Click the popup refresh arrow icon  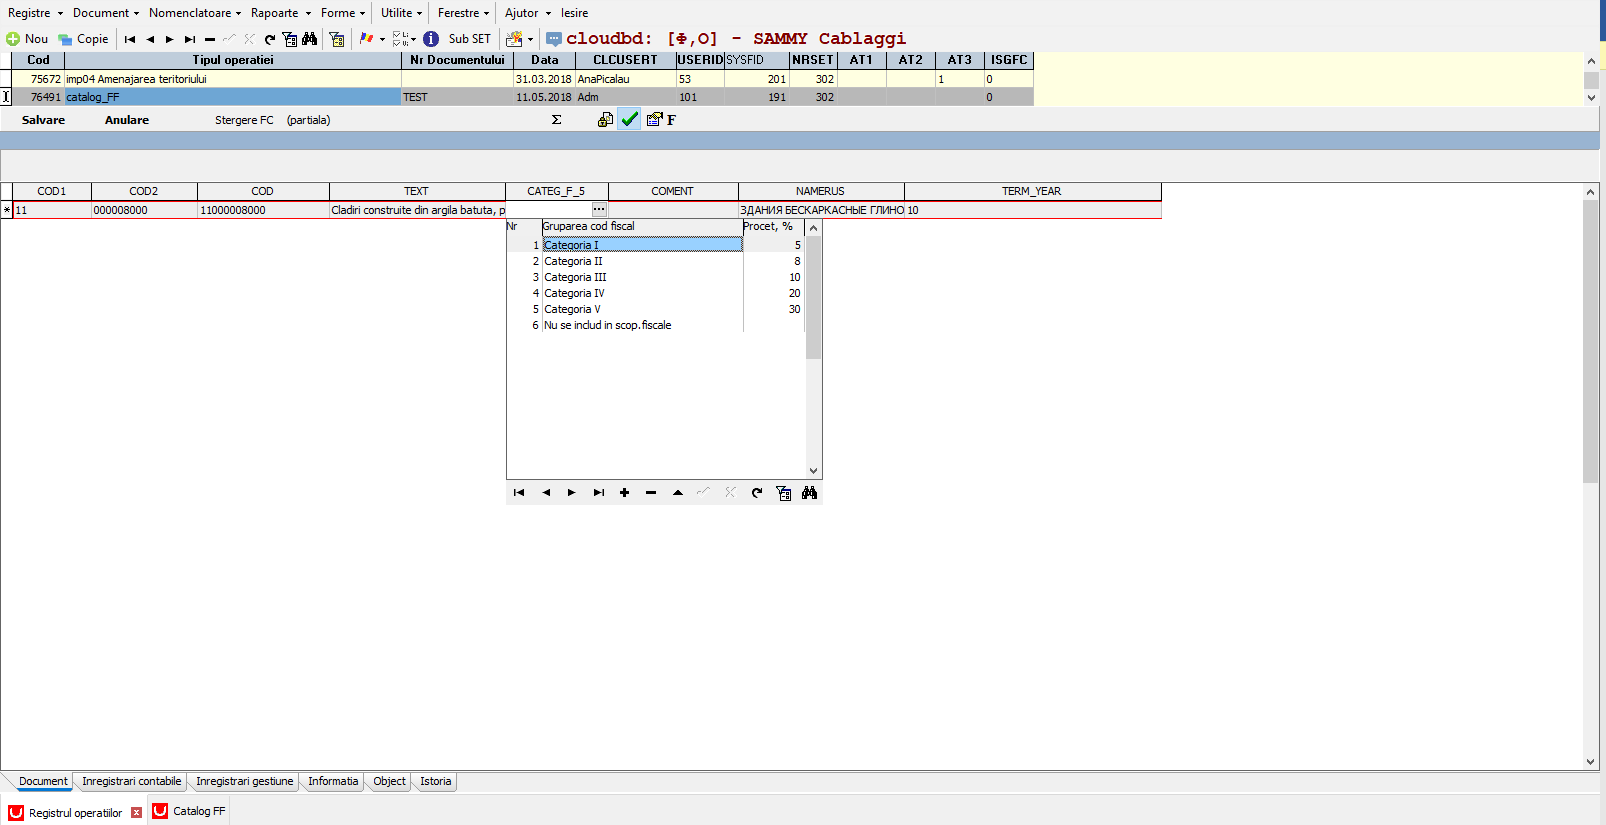[757, 493]
